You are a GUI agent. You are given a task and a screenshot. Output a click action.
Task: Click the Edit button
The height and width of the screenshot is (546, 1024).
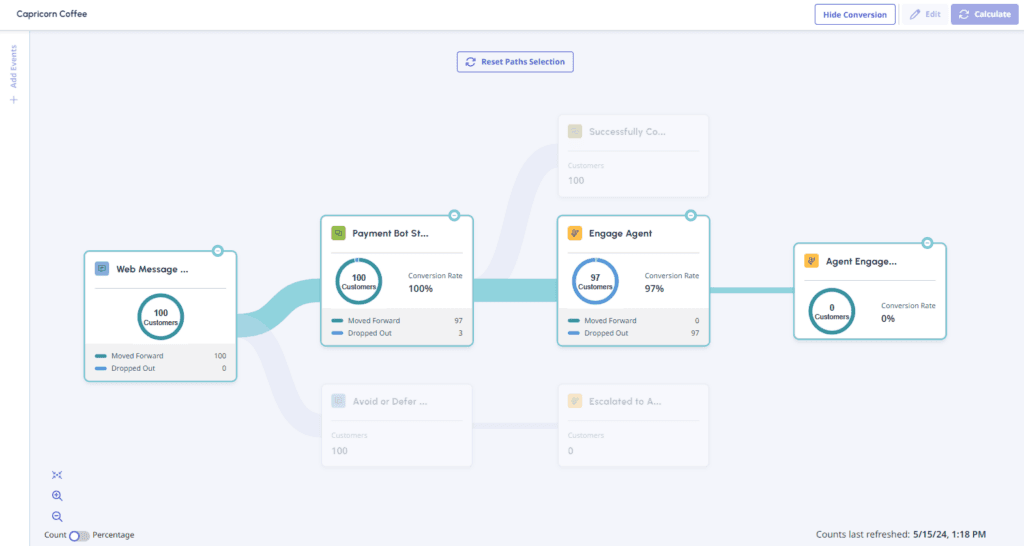tap(924, 15)
